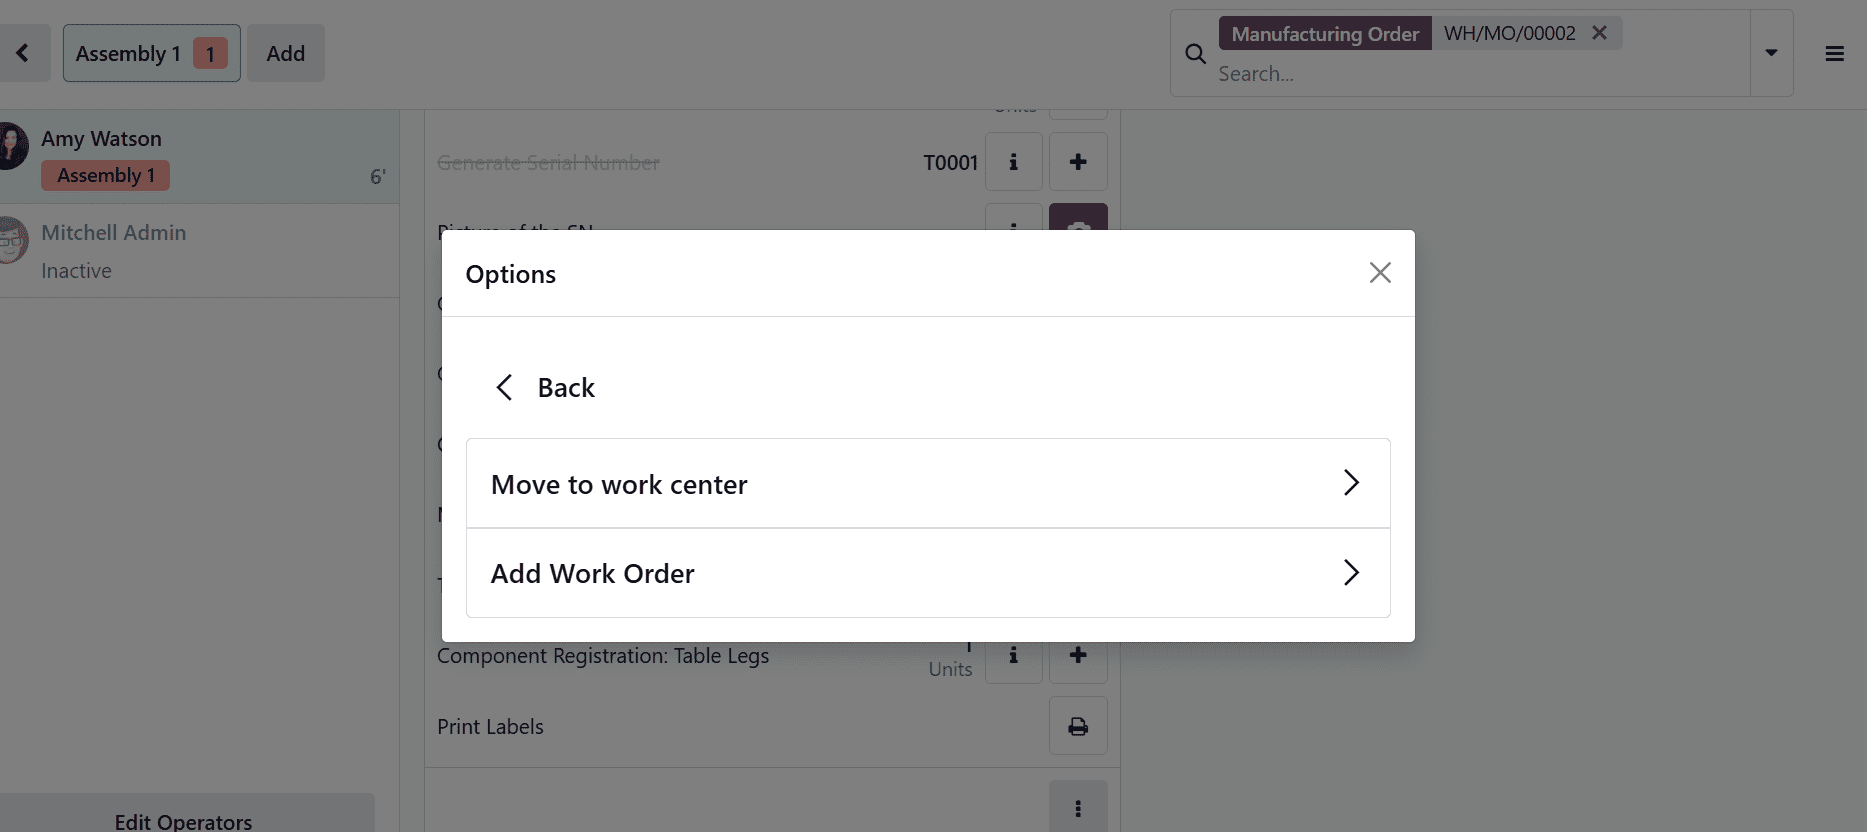The width and height of the screenshot is (1867, 832).
Task: Click the printer icon for Print Labels
Action: 1078,726
